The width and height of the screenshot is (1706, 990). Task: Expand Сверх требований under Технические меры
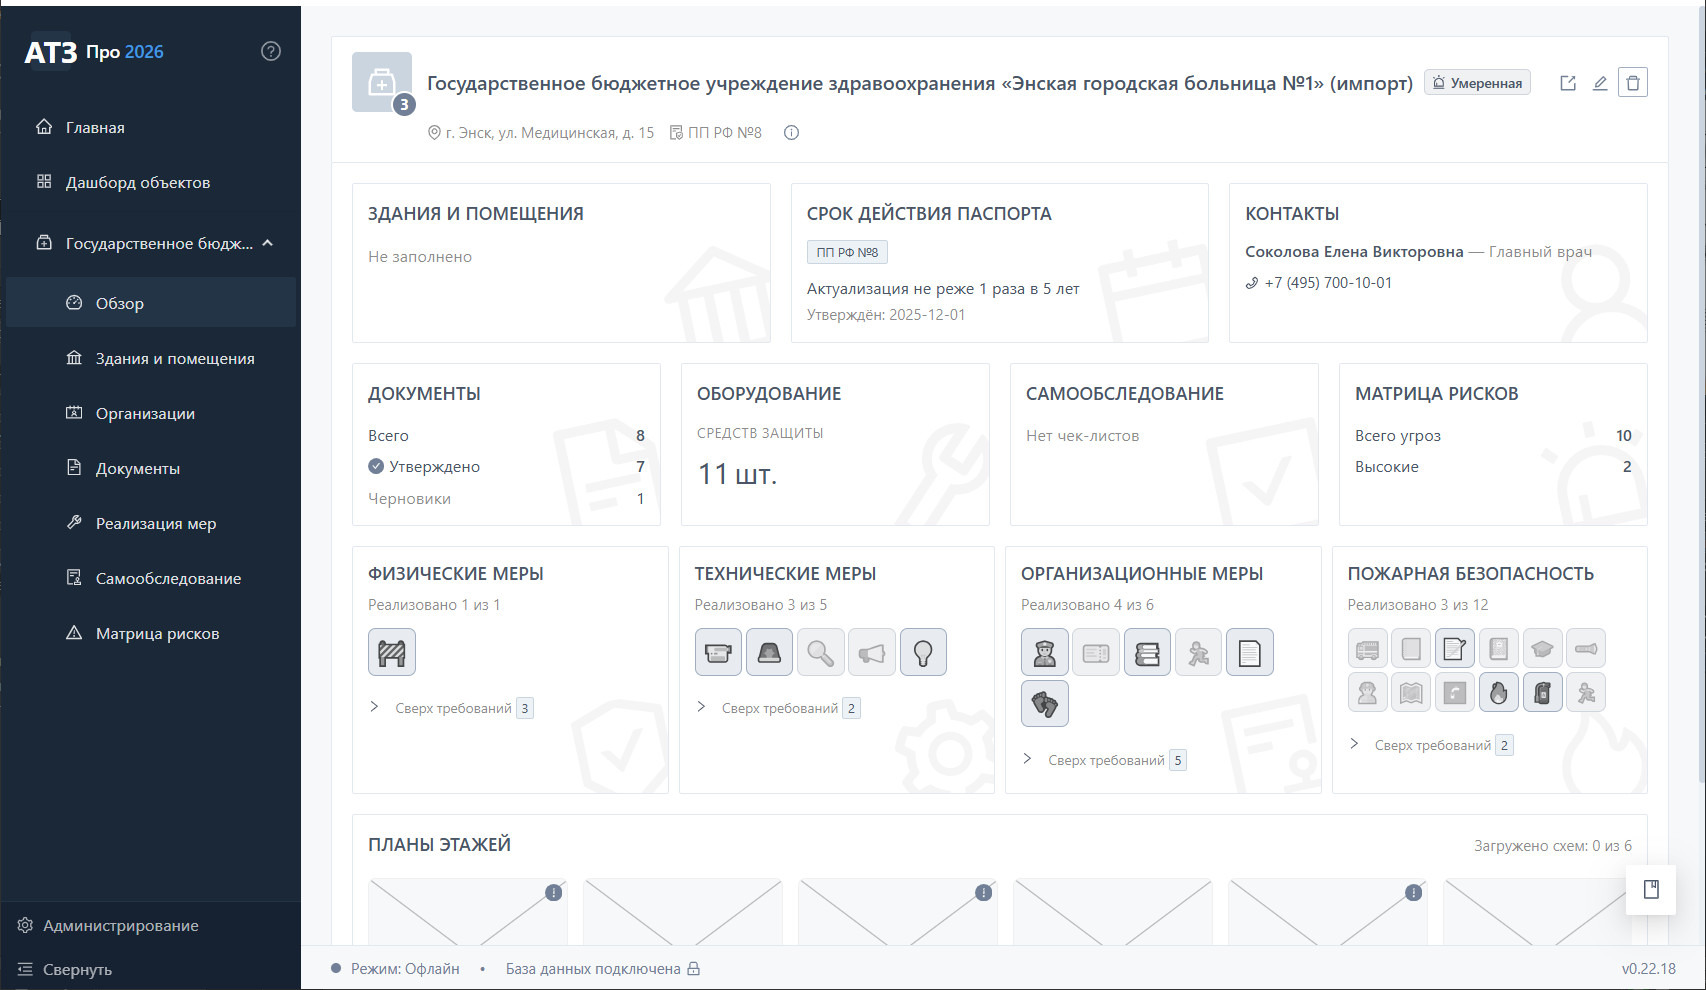[x=778, y=708]
